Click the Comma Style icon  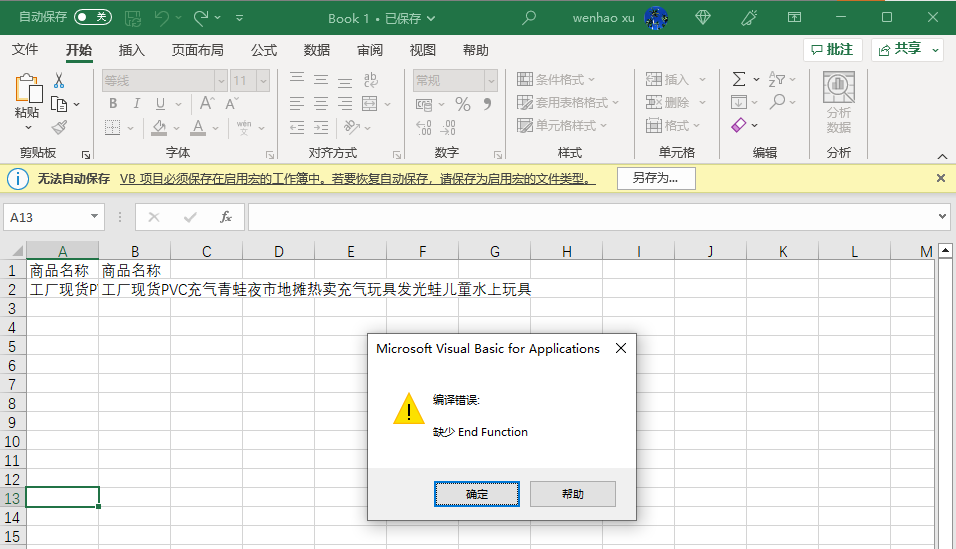(487, 104)
